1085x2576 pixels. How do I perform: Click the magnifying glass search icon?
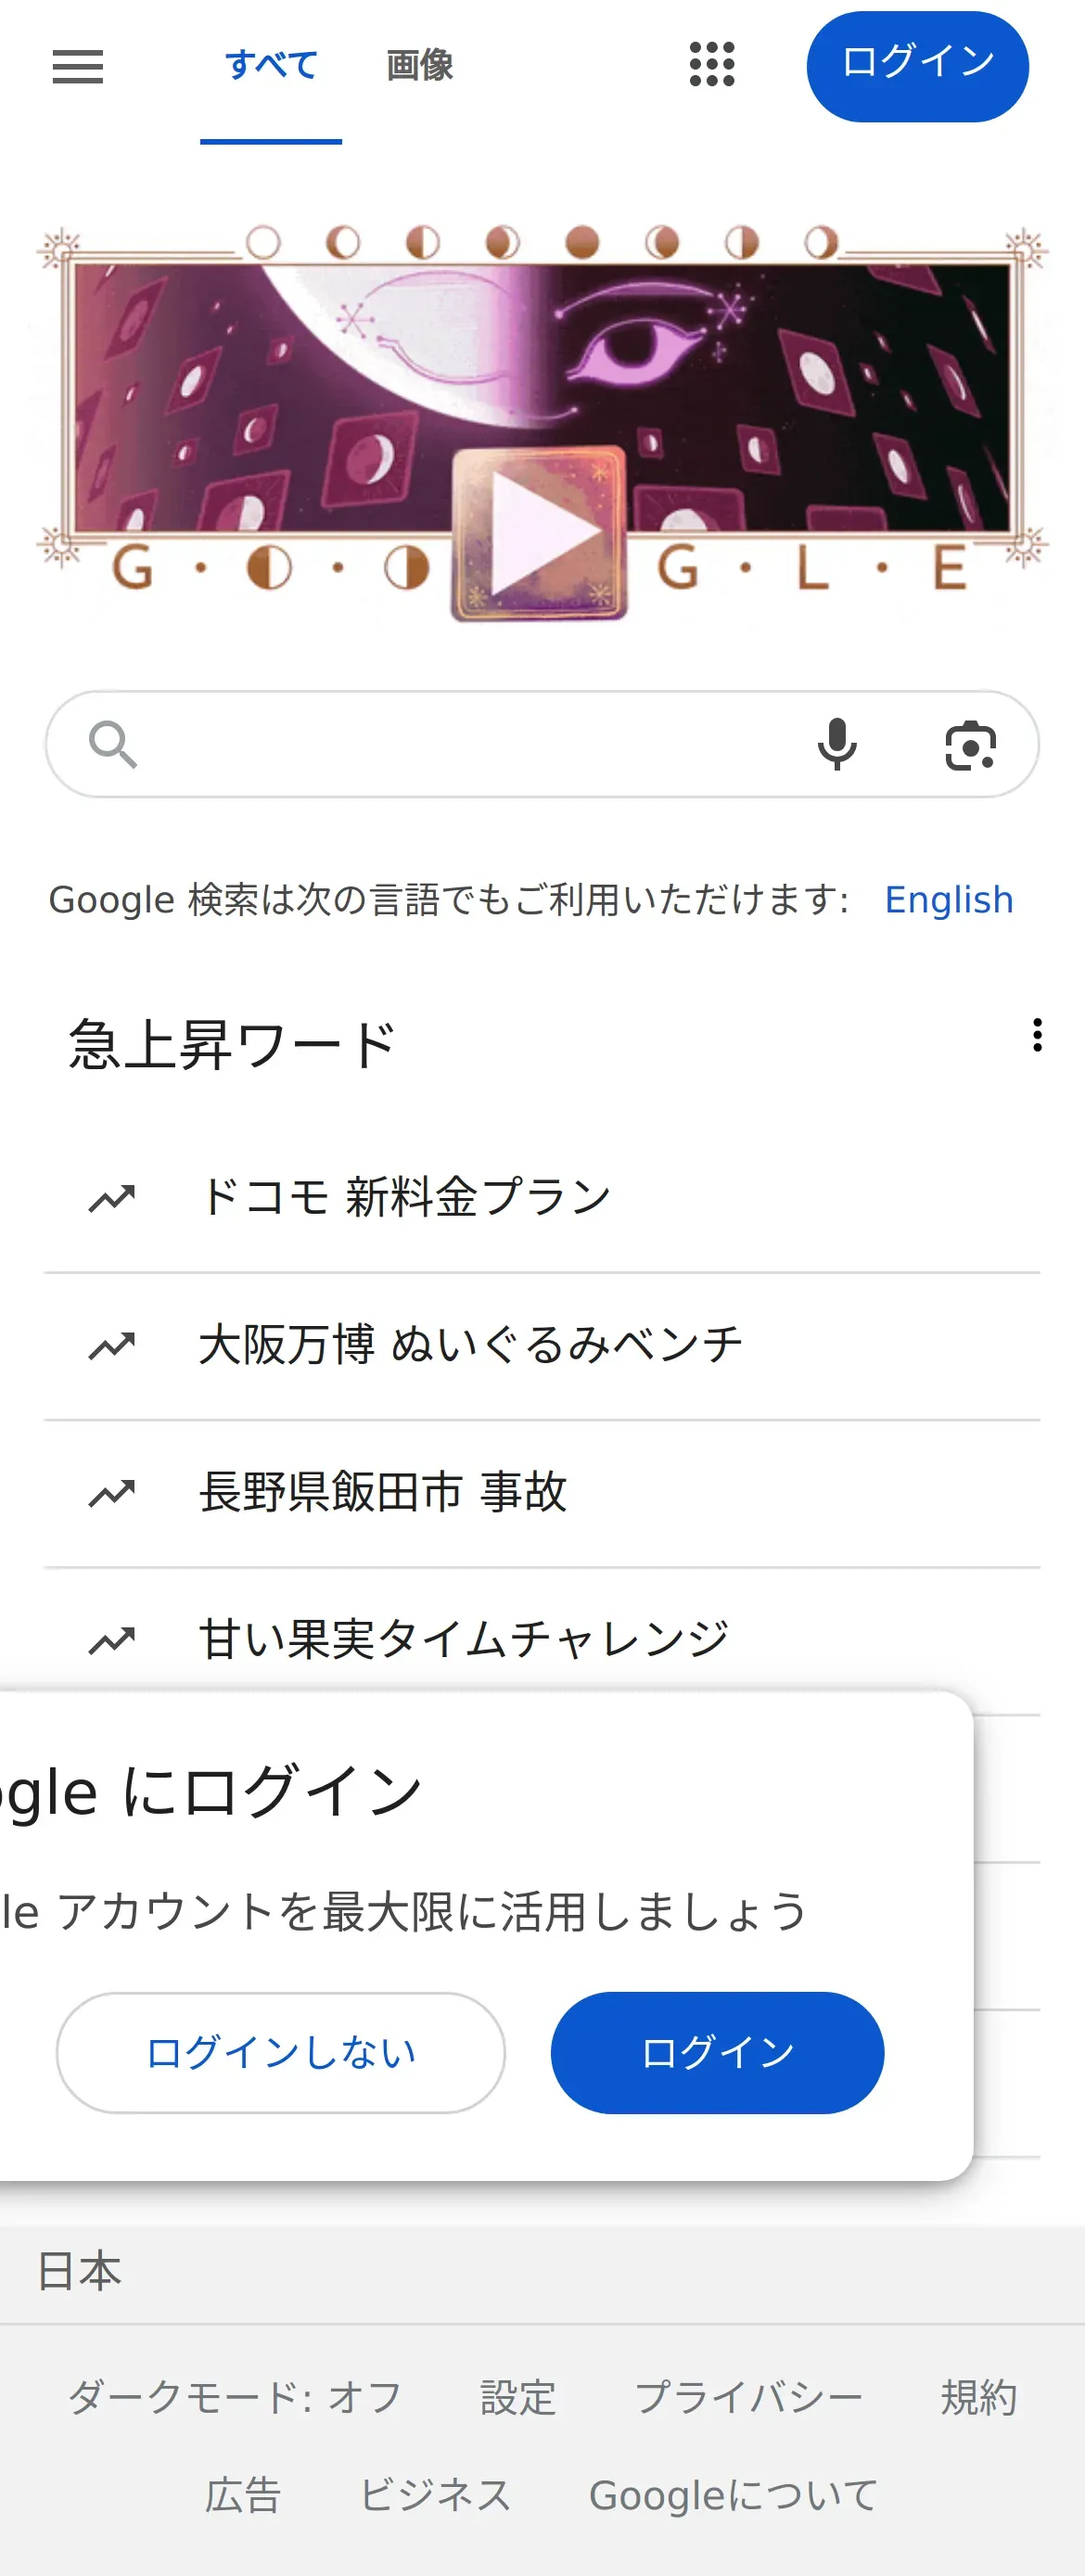pos(112,745)
